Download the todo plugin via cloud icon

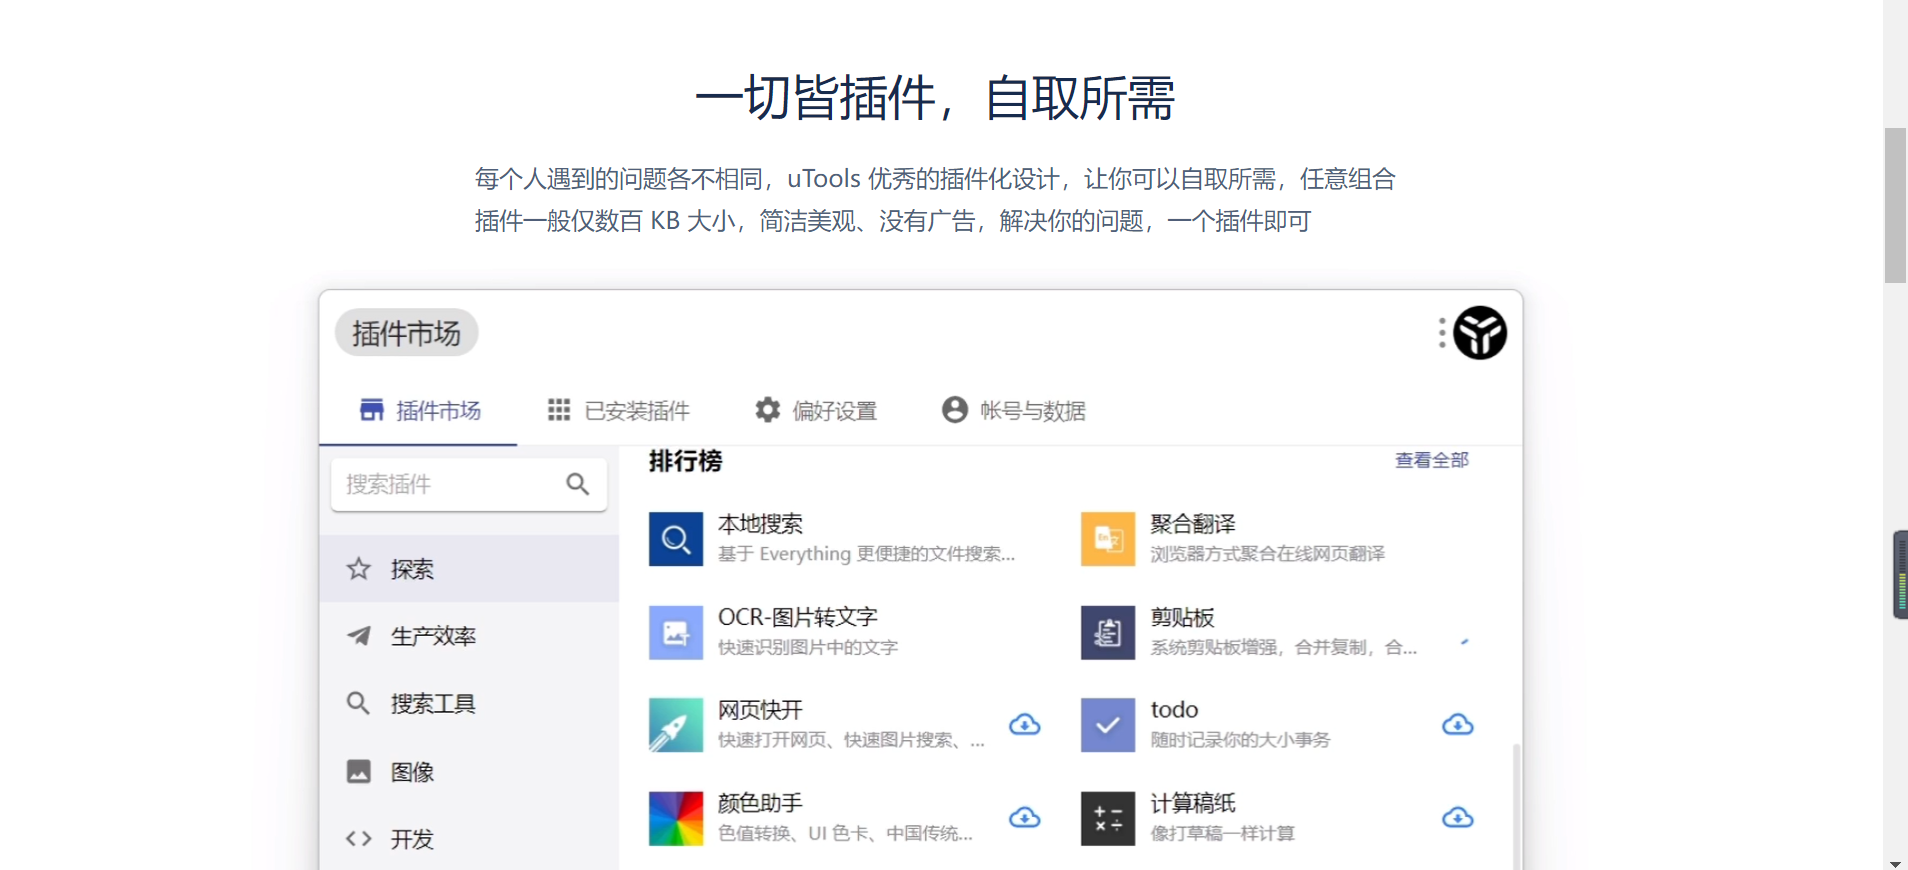pos(1458,724)
